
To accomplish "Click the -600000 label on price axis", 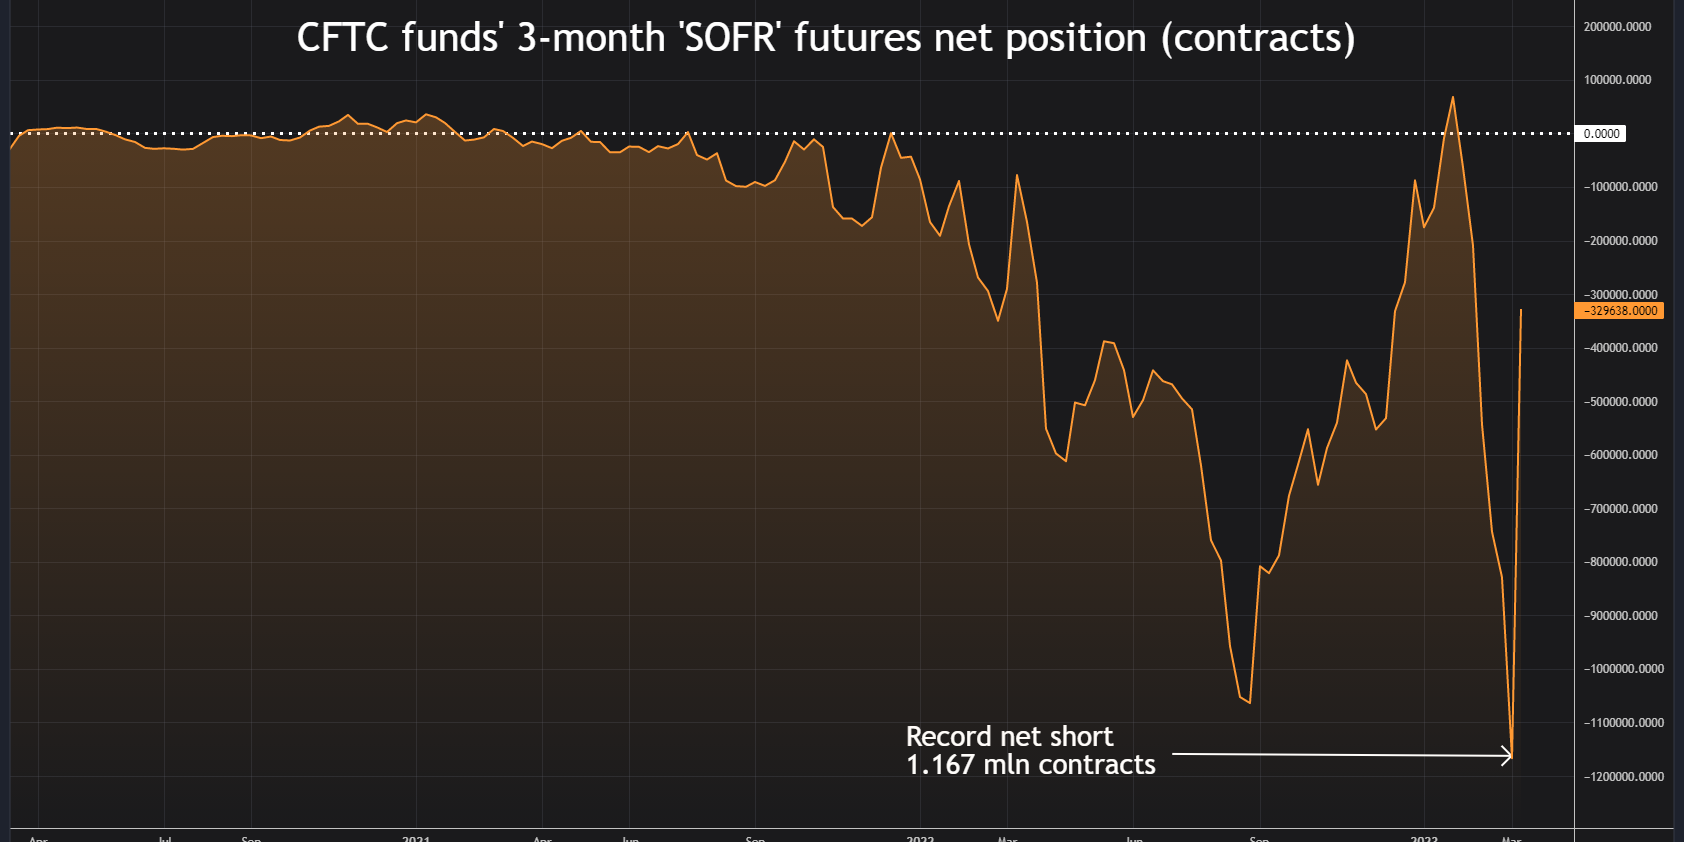I will [1621, 455].
